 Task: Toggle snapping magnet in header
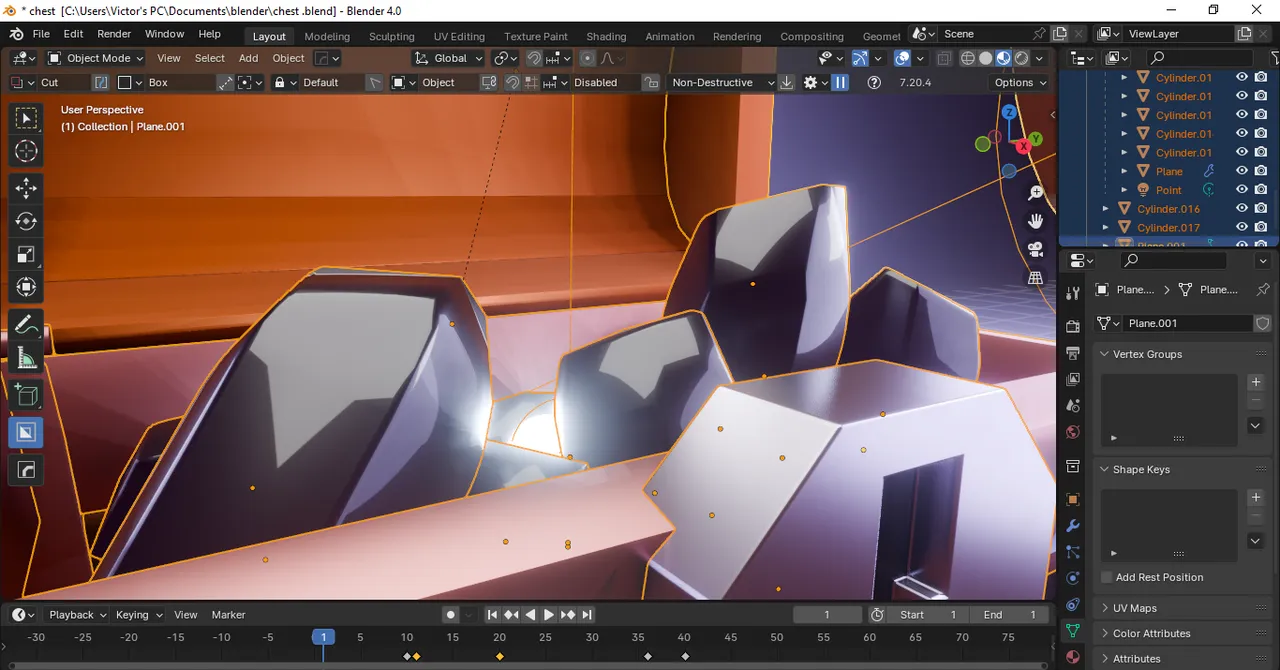pyautogui.click(x=535, y=58)
